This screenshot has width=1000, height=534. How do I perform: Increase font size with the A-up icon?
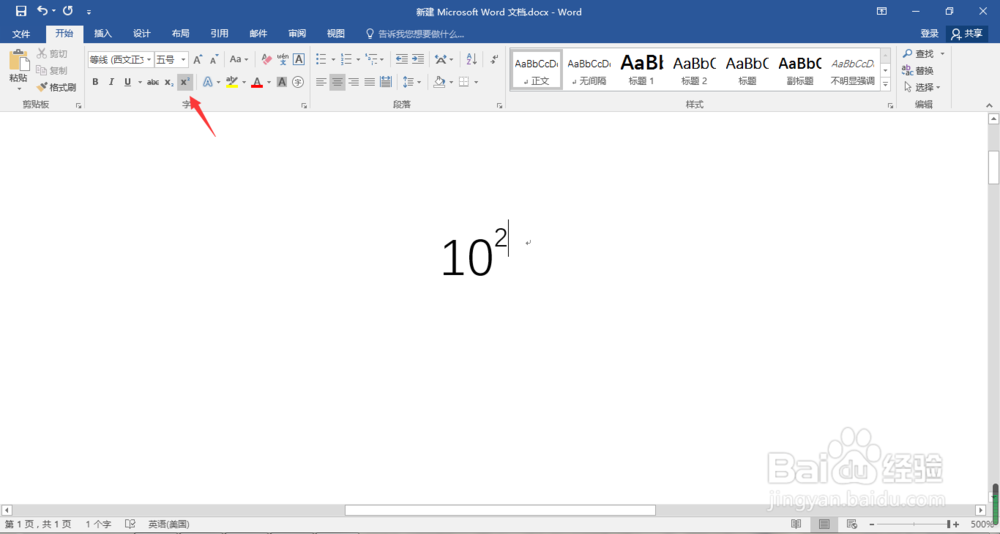198,59
